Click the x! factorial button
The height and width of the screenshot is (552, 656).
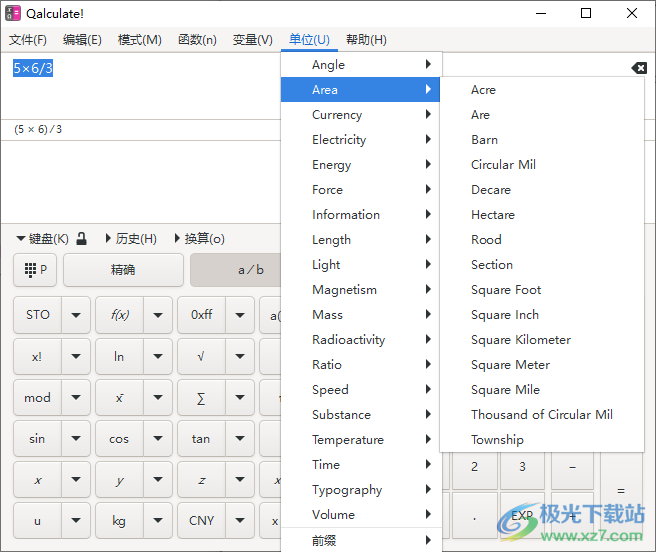tap(38, 356)
